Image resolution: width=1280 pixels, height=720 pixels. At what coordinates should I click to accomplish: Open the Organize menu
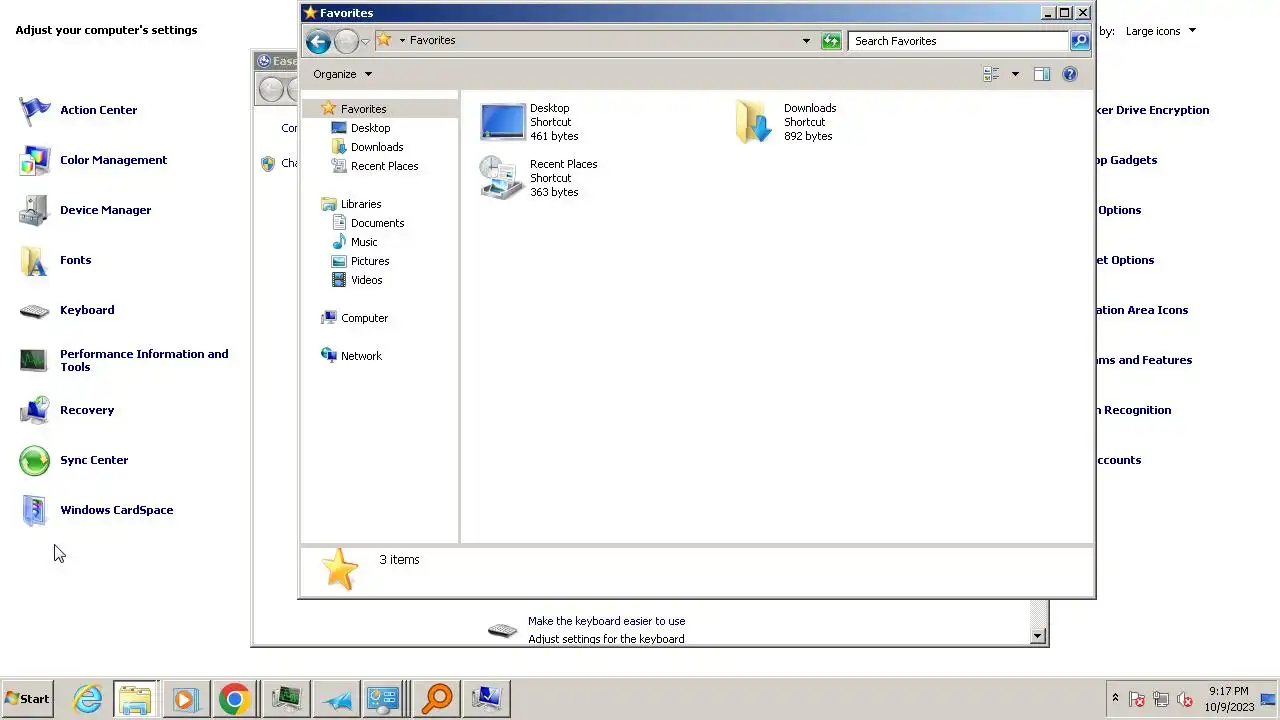coord(342,74)
